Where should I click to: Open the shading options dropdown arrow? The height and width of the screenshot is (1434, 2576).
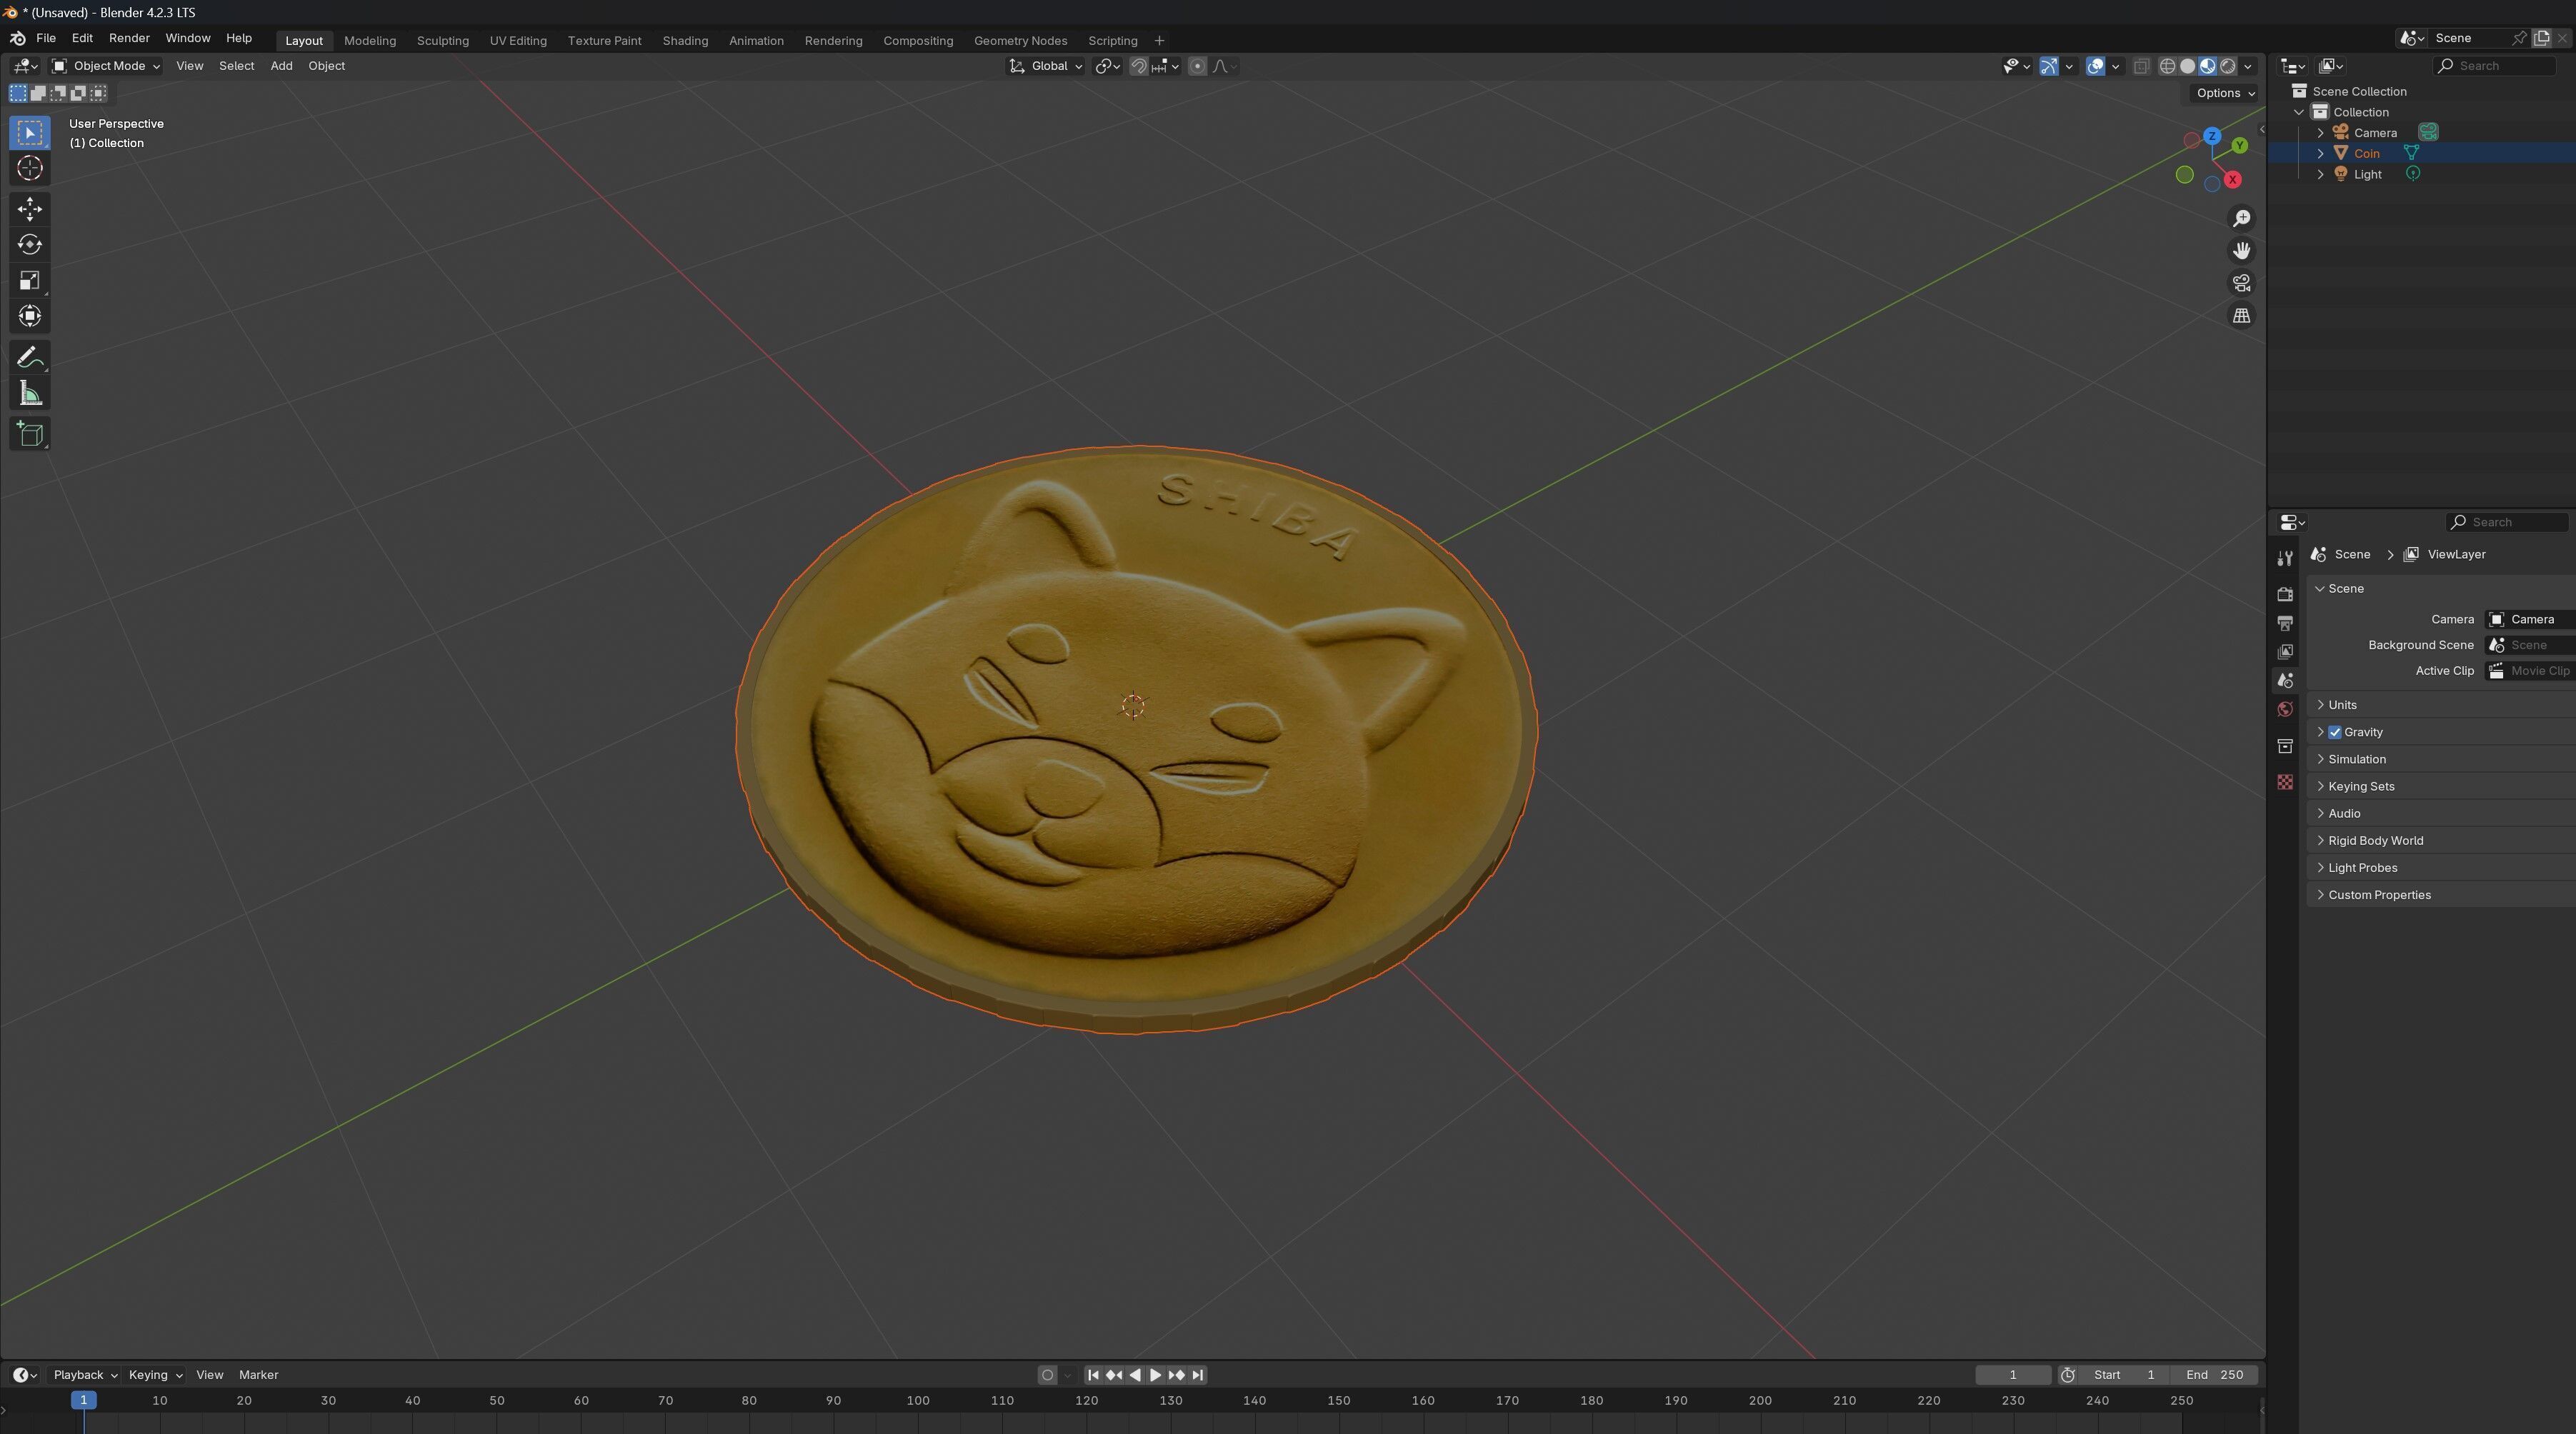click(x=2249, y=66)
